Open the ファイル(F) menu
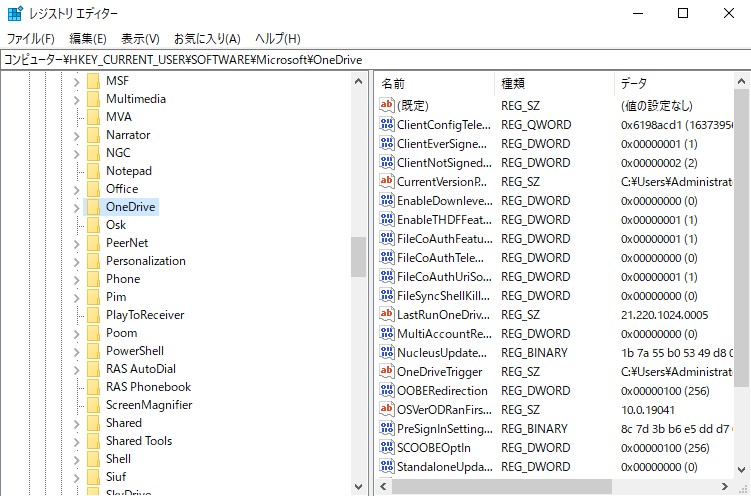 pos(31,38)
